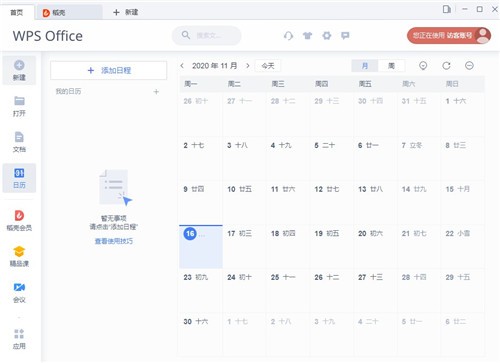This screenshot has width=500, height=363.
Task: Select 1 十六 Sunday cell
Action: [x=462, y=114]
